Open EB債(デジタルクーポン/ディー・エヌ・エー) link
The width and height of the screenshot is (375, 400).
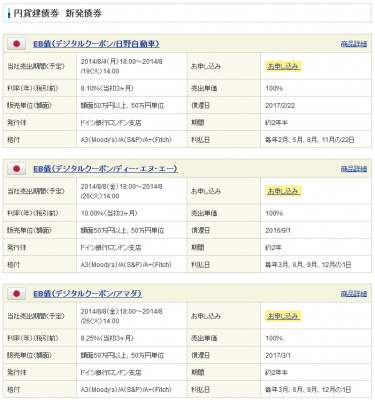tap(105, 169)
